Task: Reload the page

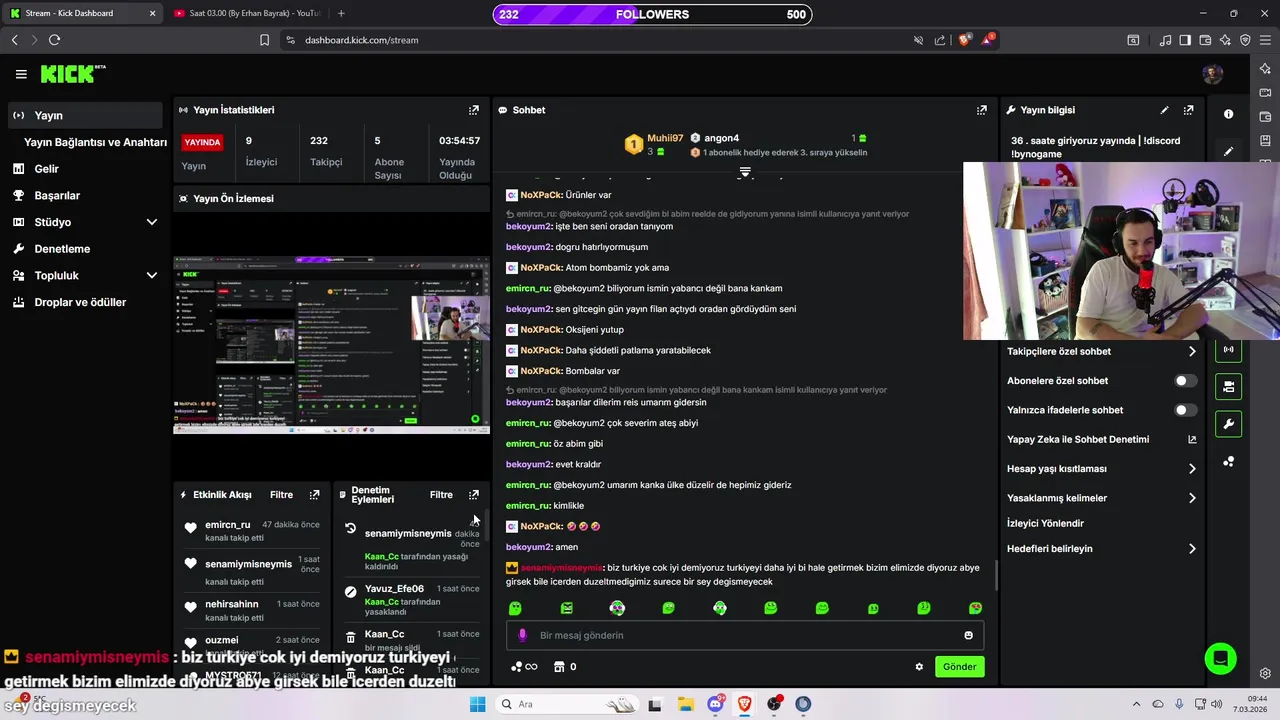Action: pos(54,40)
